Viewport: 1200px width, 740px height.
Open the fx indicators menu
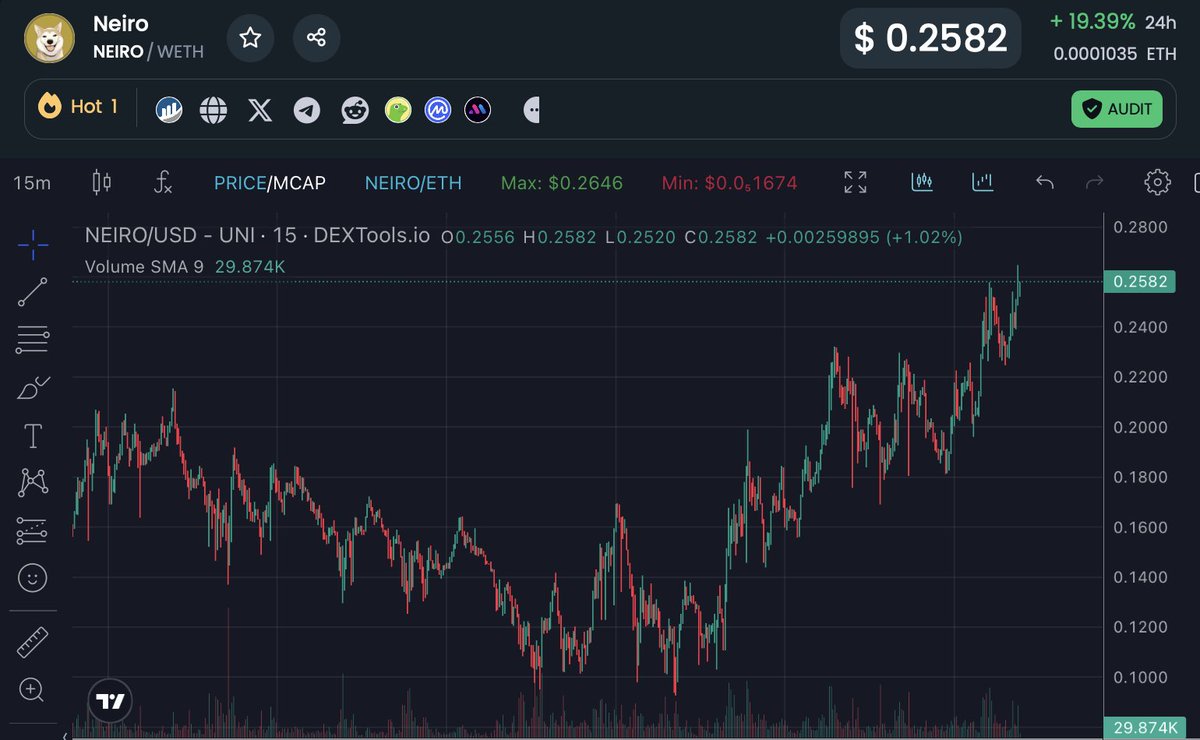tap(163, 182)
